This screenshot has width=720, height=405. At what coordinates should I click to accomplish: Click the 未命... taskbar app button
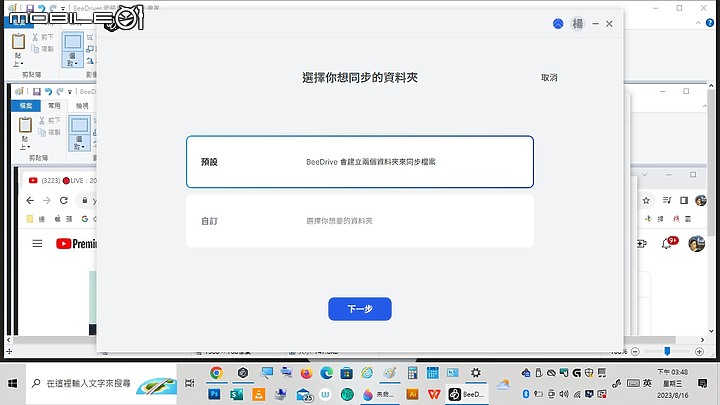[x=379, y=394]
